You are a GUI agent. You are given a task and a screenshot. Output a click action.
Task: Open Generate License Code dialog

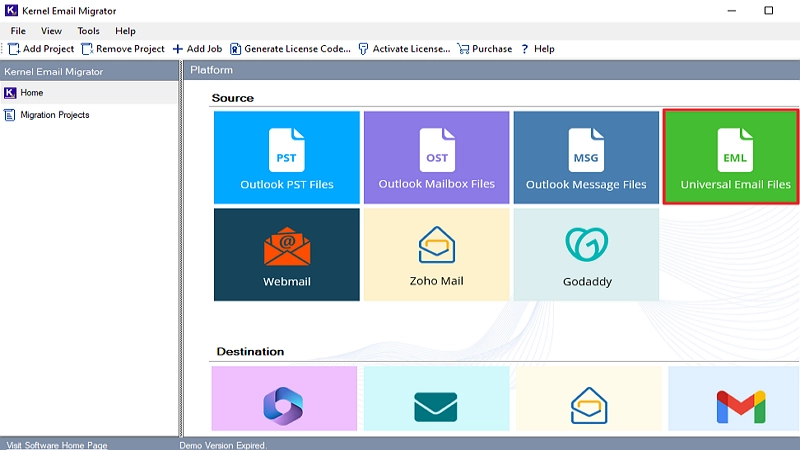pos(290,49)
